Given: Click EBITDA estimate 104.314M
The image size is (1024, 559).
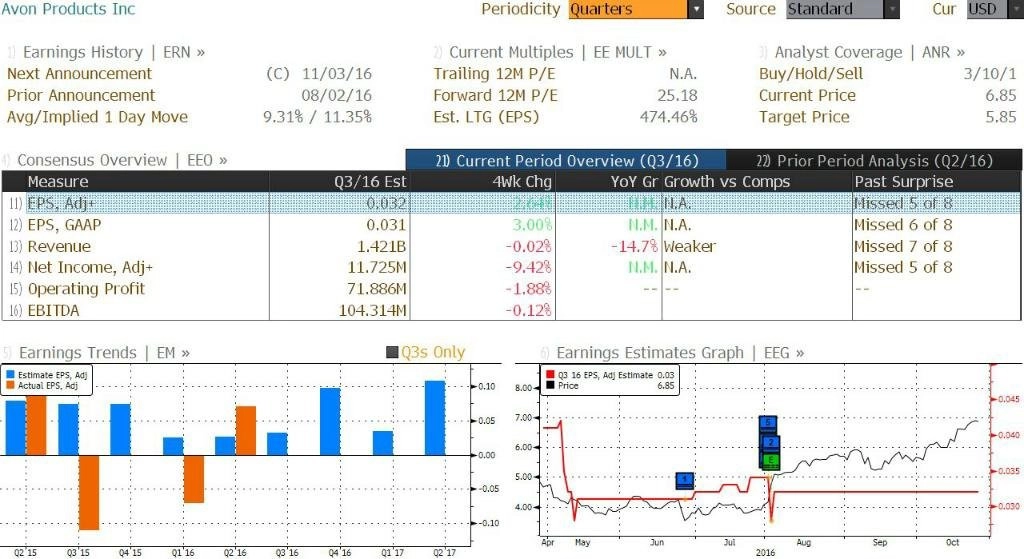Looking at the screenshot, I should tap(372, 310).
